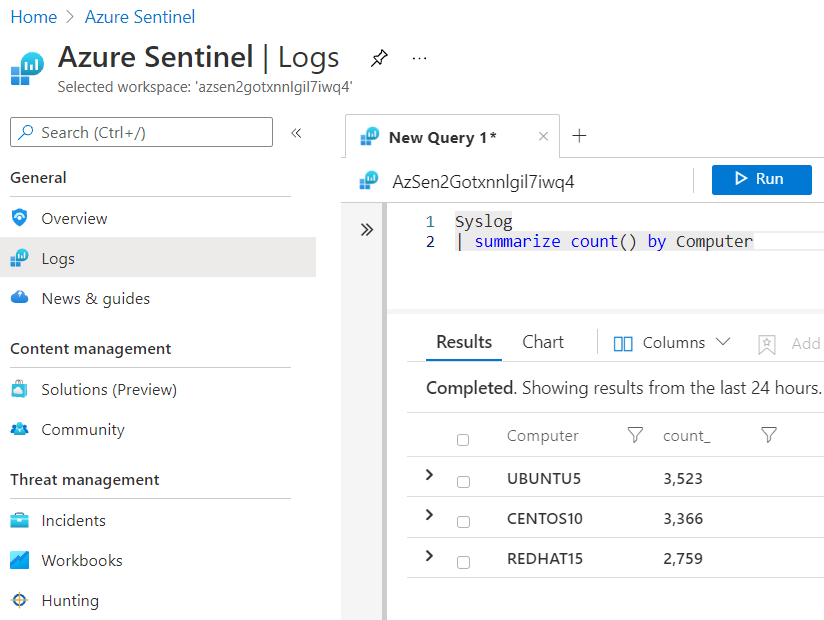
Task: Open News & guides page
Action: (x=158, y=298)
